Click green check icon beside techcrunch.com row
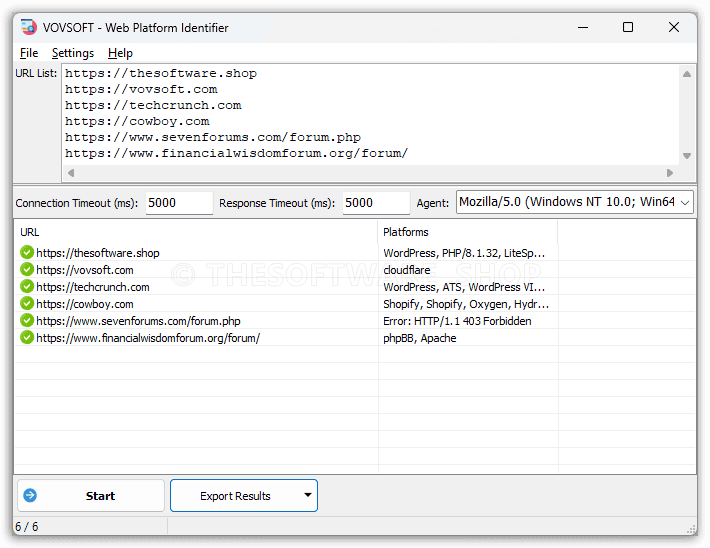The image size is (710, 548). [x=27, y=287]
